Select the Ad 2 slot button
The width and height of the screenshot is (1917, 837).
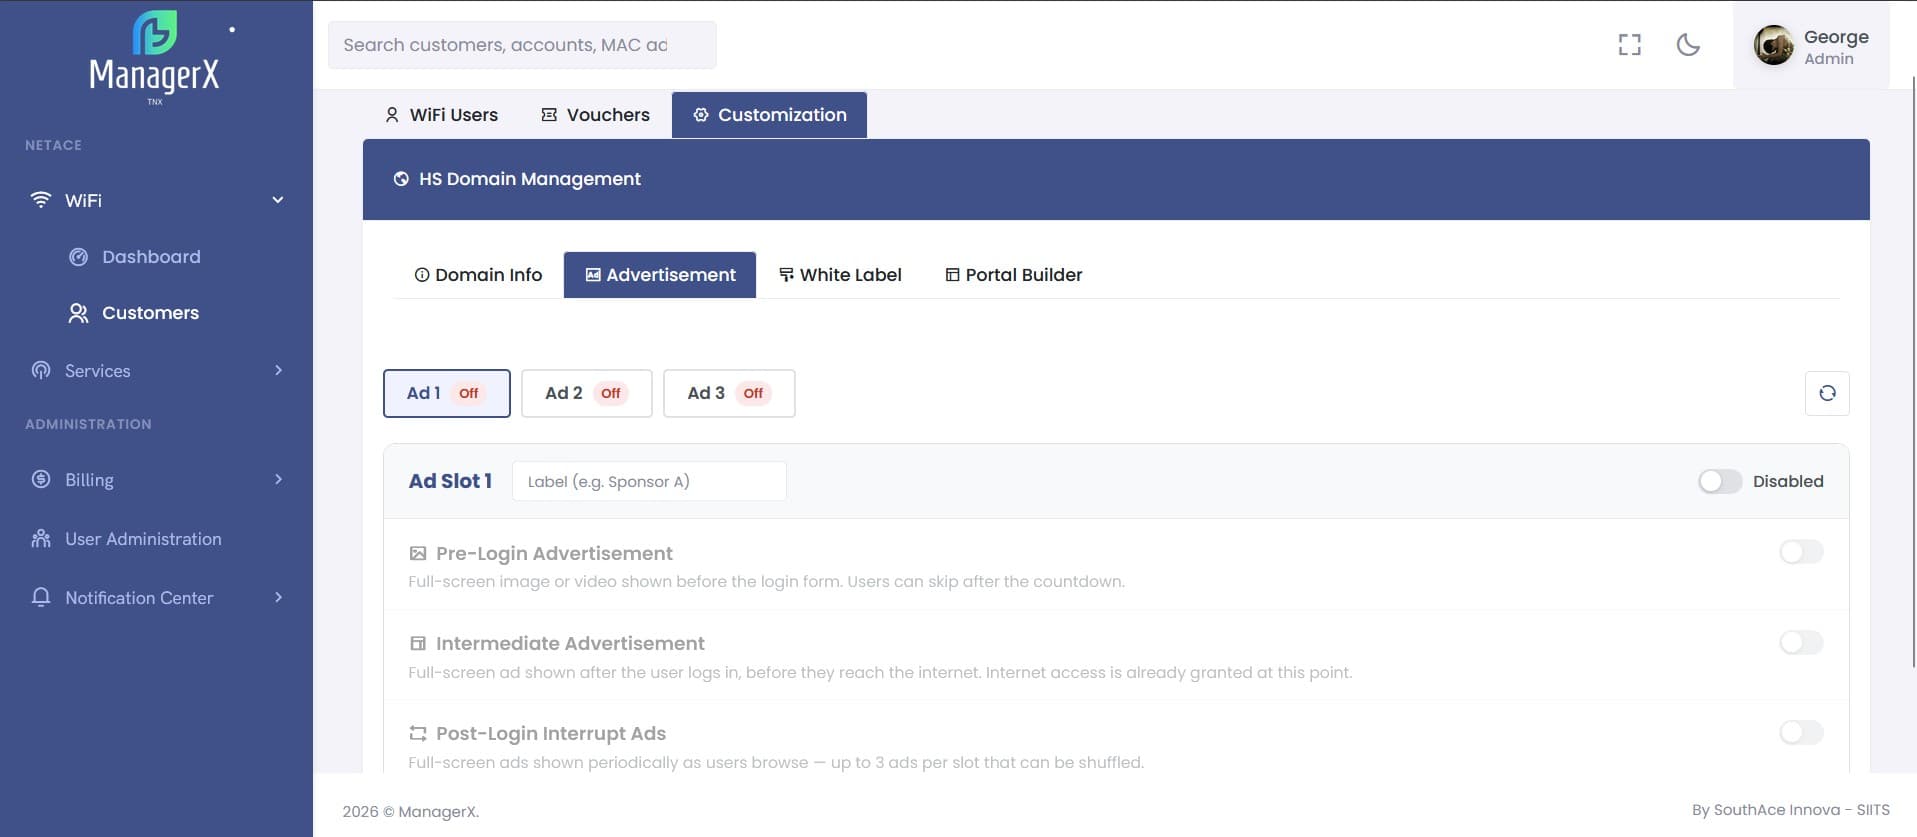[x=587, y=393]
